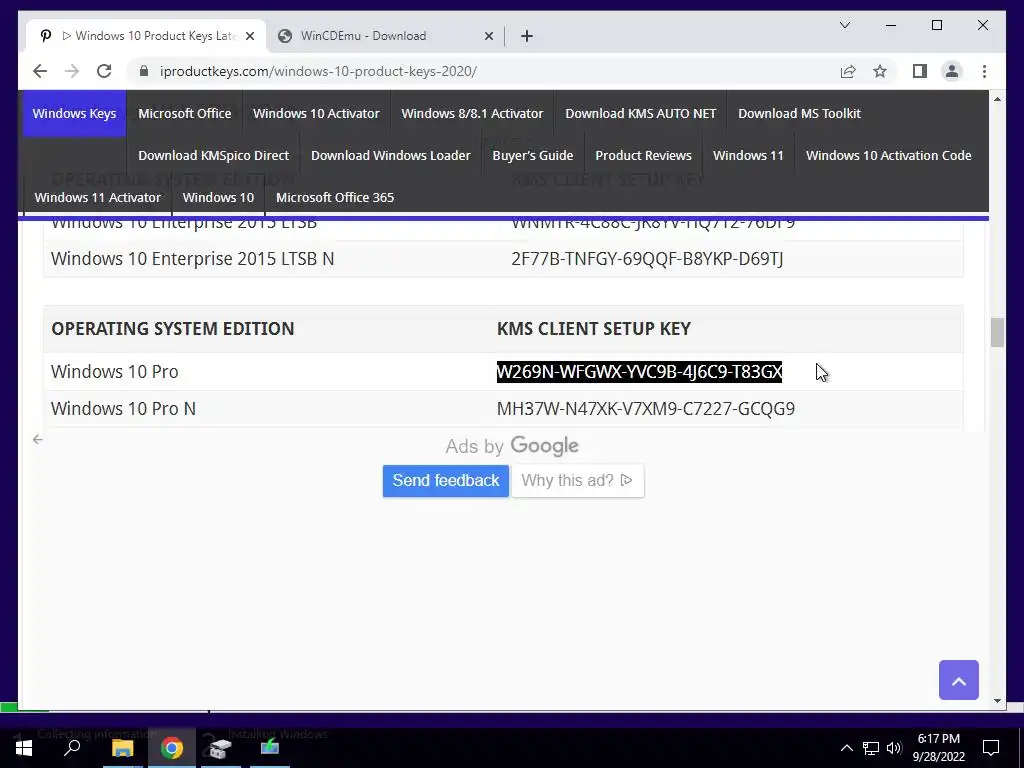Viewport: 1024px width, 768px height.
Task: Click Windows 10 Enterprise 2015 LTSB N label
Action: [193, 259]
